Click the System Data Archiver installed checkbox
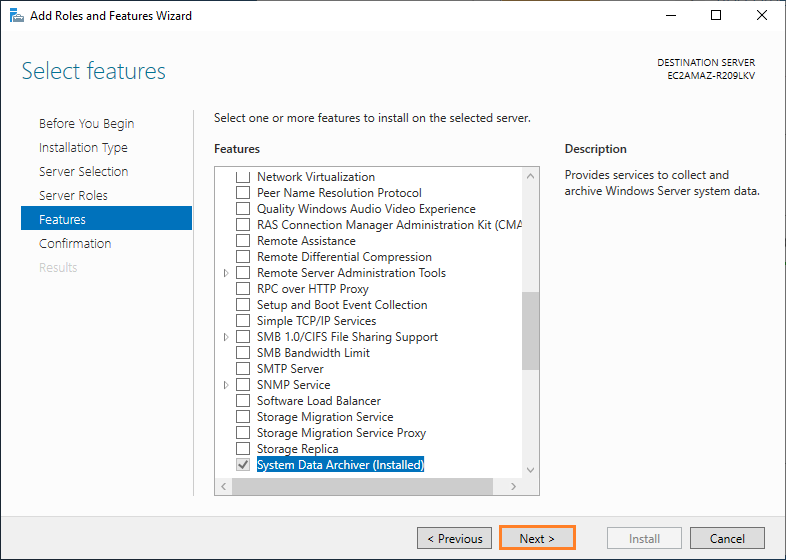Viewport: 786px width, 560px height. (x=243, y=465)
